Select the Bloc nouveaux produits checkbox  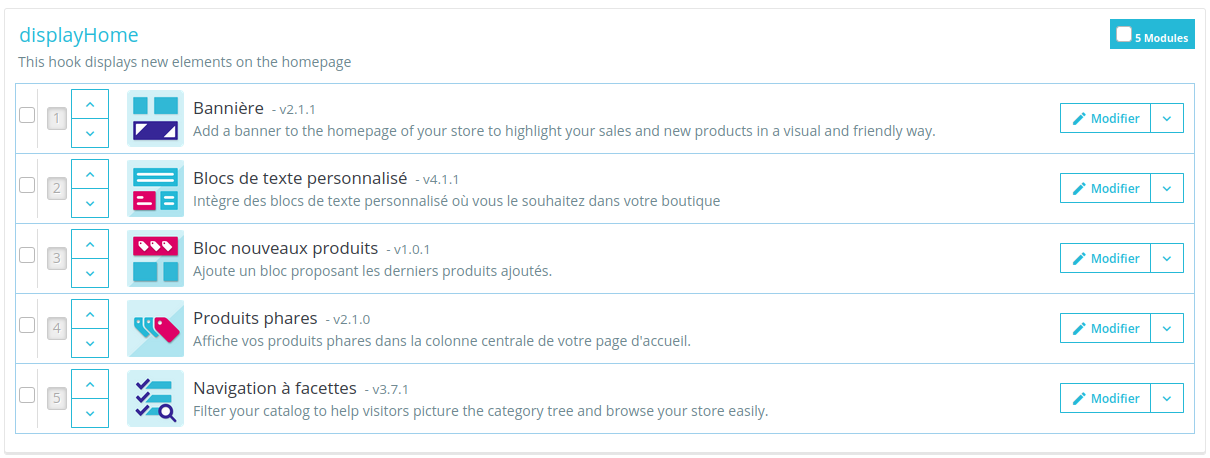click(27, 255)
